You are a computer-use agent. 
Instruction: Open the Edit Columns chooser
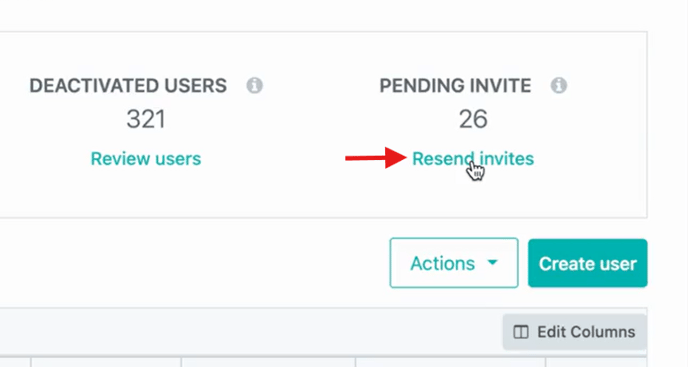575,332
